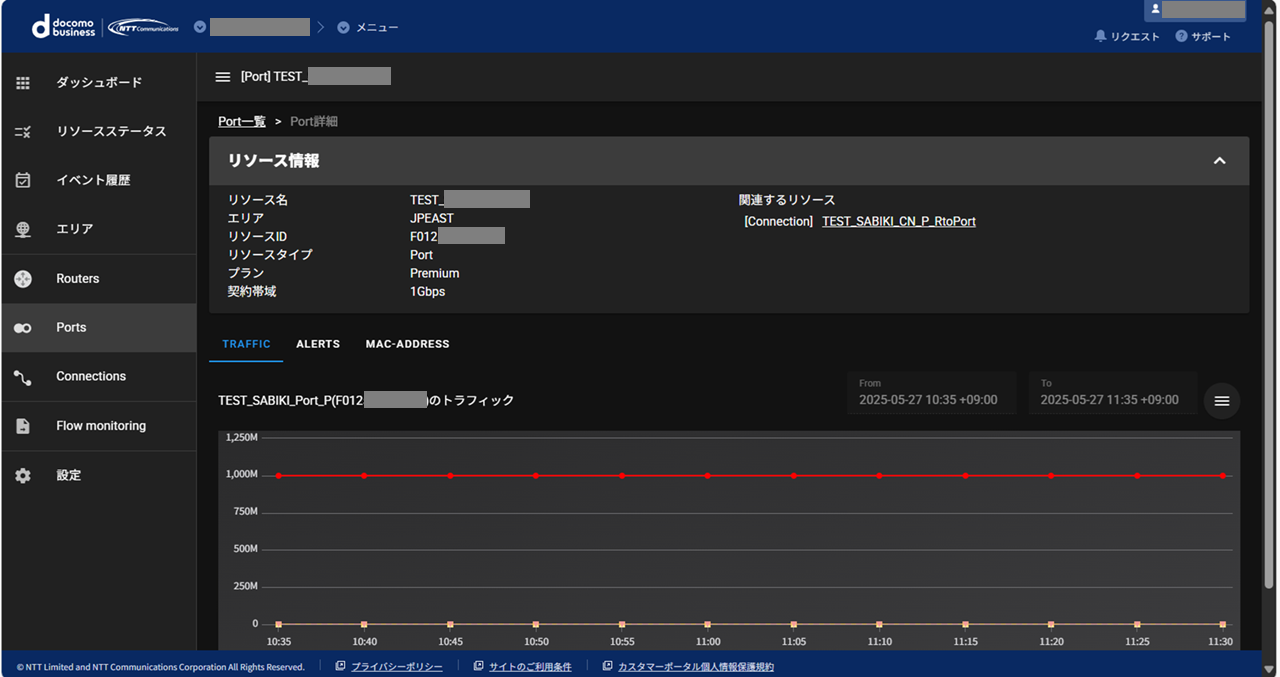
Task: Go back to Port一覧 breadcrumb
Action: click(x=242, y=121)
